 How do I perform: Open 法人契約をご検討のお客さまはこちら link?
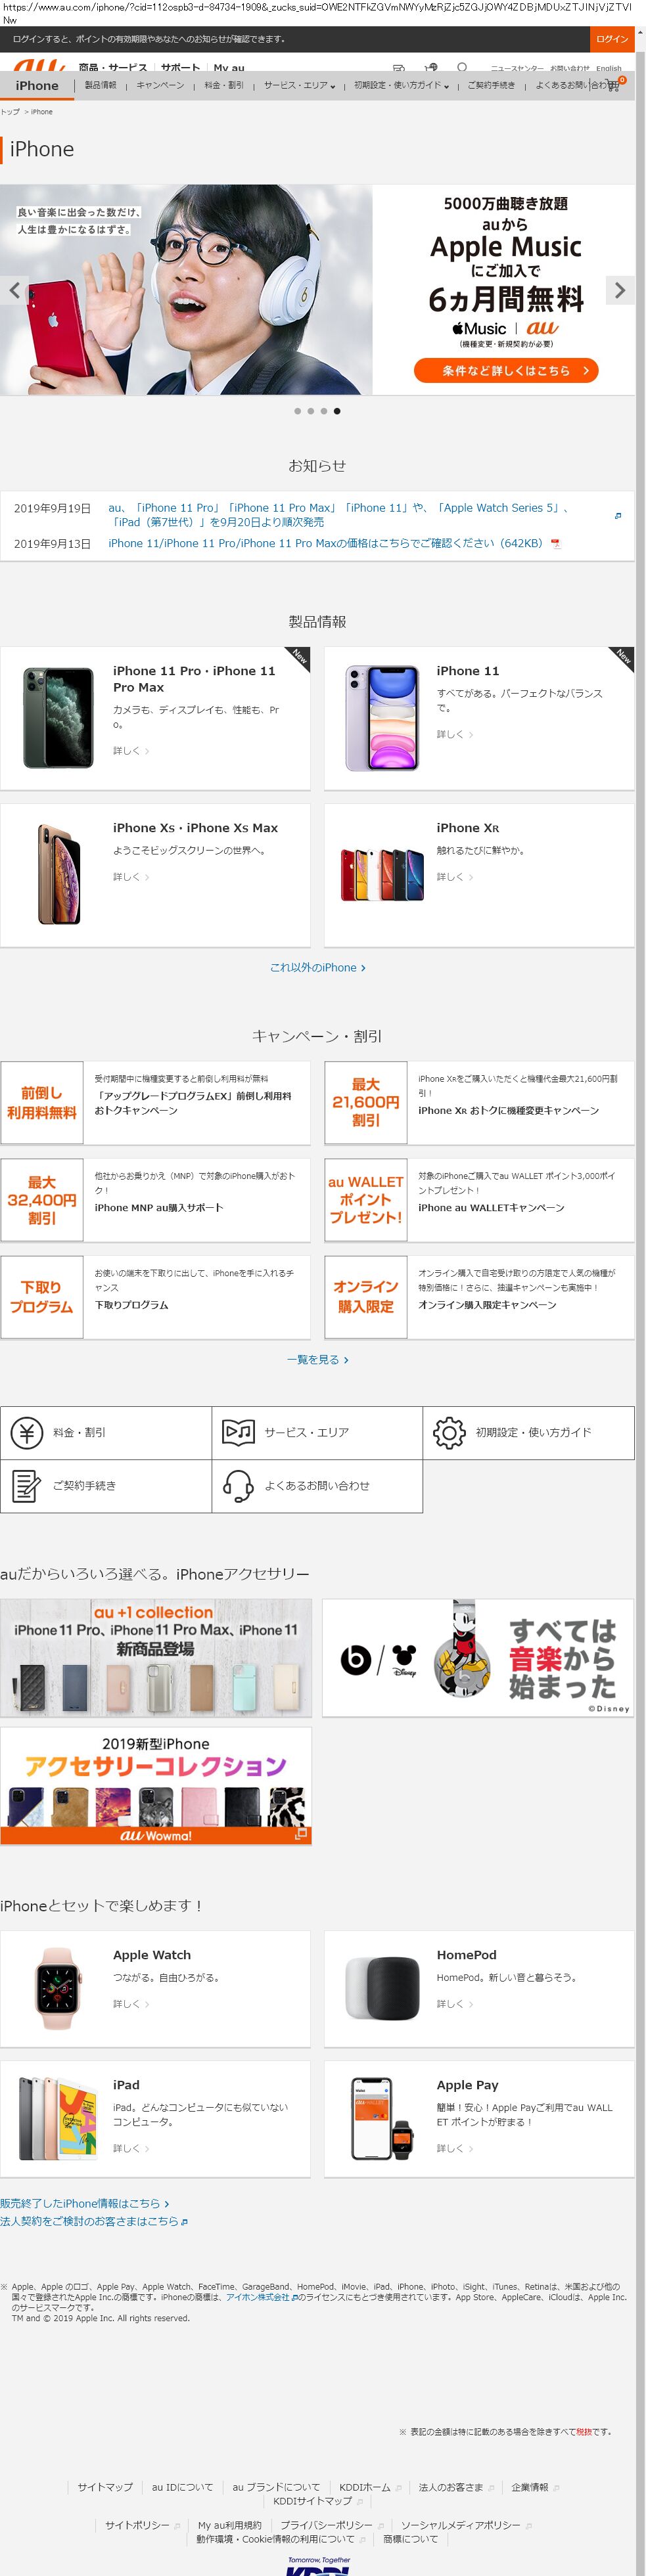click(94, 2221)
